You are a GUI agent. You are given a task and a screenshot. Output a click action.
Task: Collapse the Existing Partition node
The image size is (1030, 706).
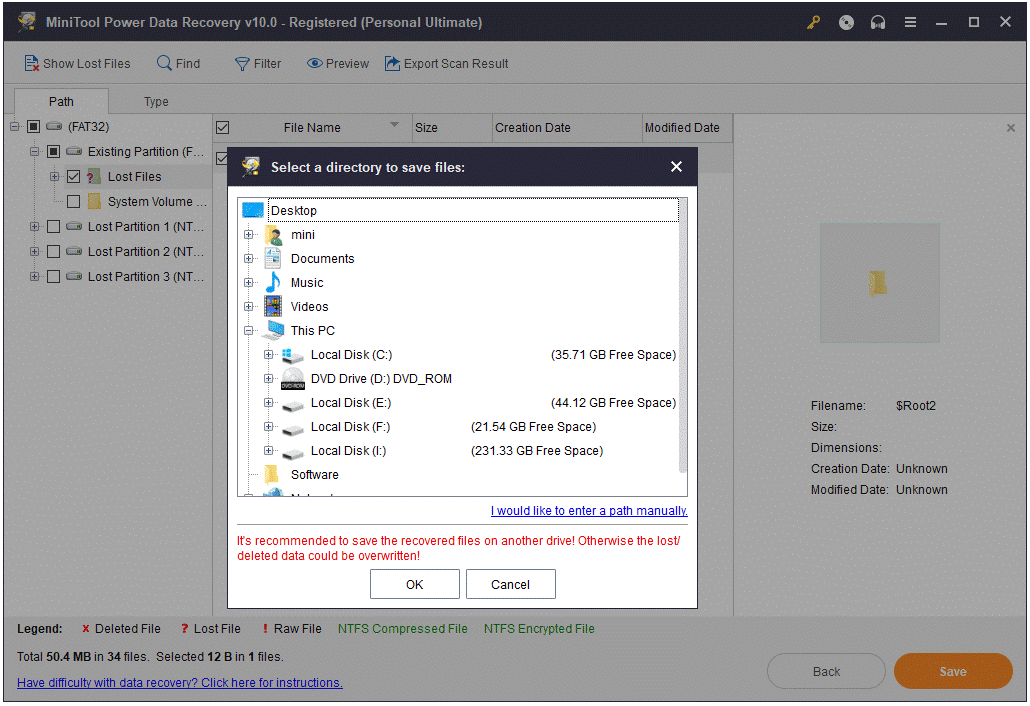34,151
